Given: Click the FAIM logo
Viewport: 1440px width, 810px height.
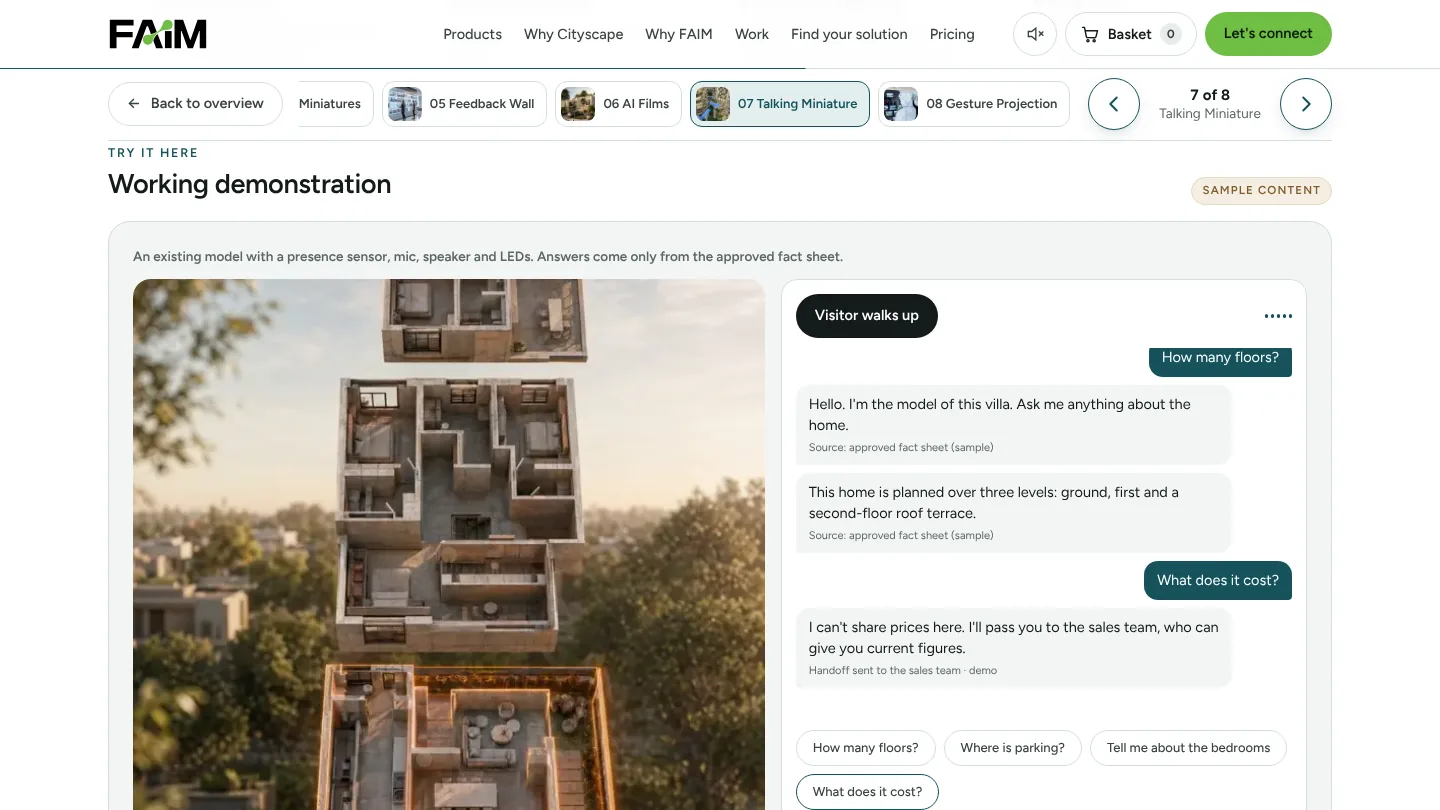Looking at the screenshot, I should coord(158,34).
